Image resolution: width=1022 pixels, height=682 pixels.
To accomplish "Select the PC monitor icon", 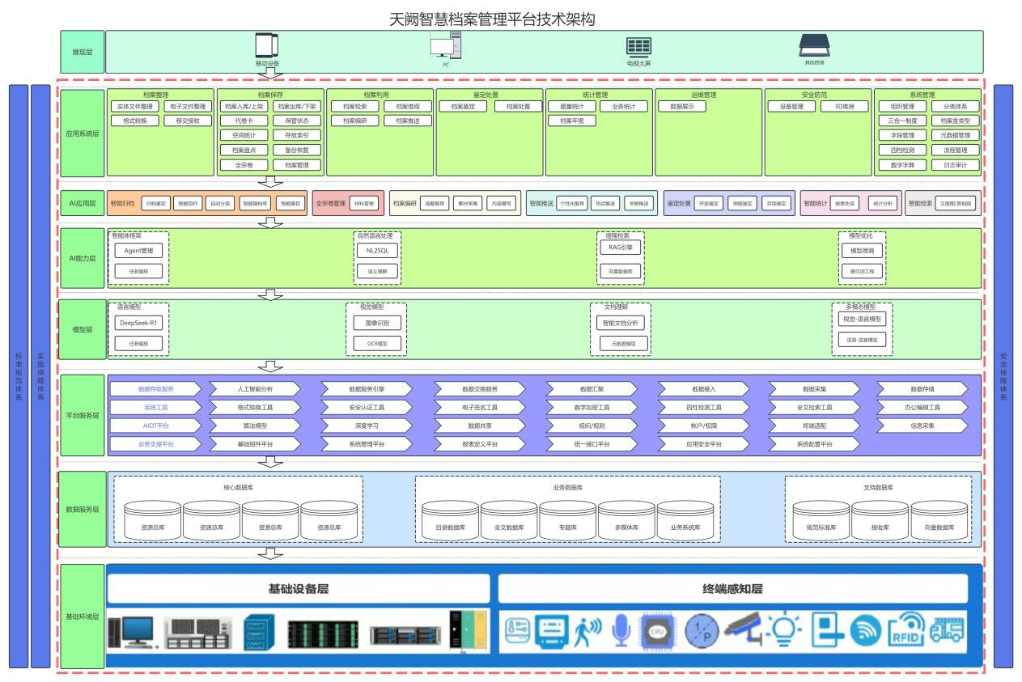I will point(444,47).
